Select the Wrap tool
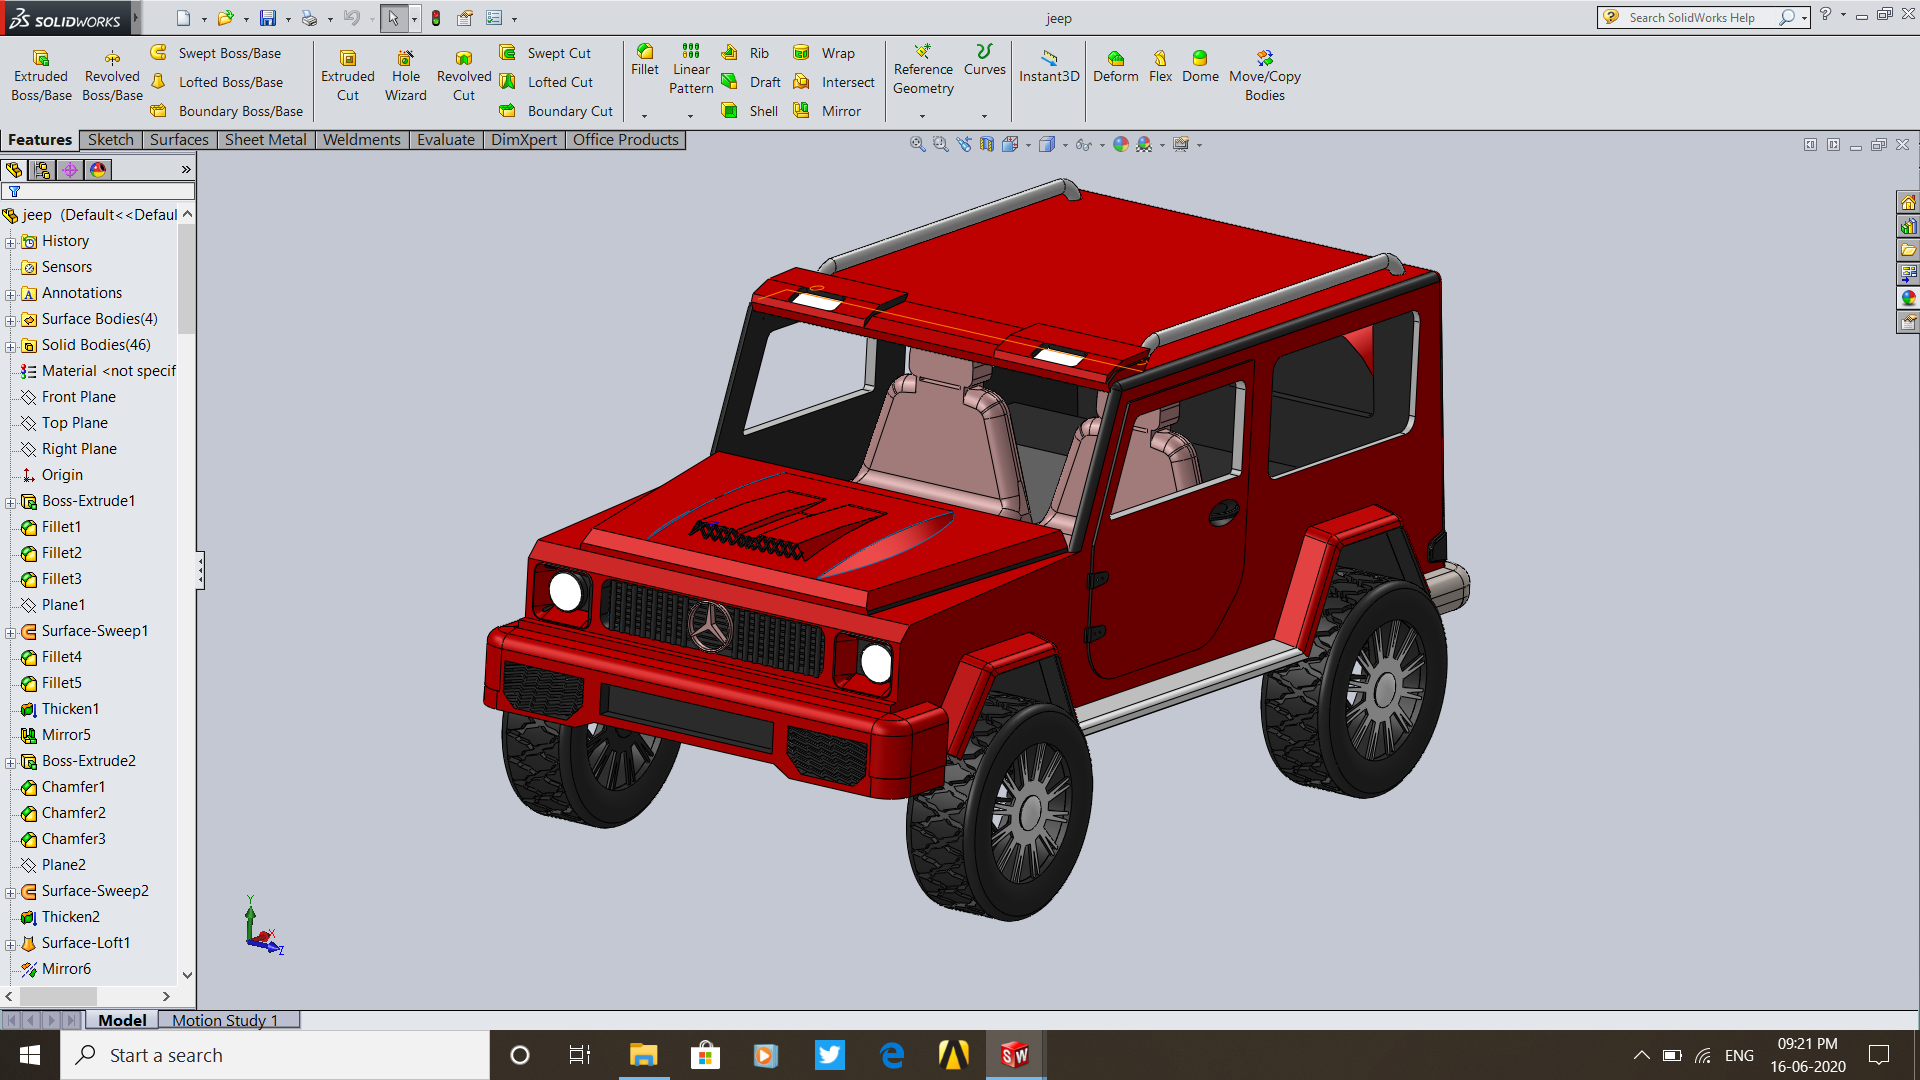Image resolution: width=1920 pixels, height=1080 pixels. 824,53
